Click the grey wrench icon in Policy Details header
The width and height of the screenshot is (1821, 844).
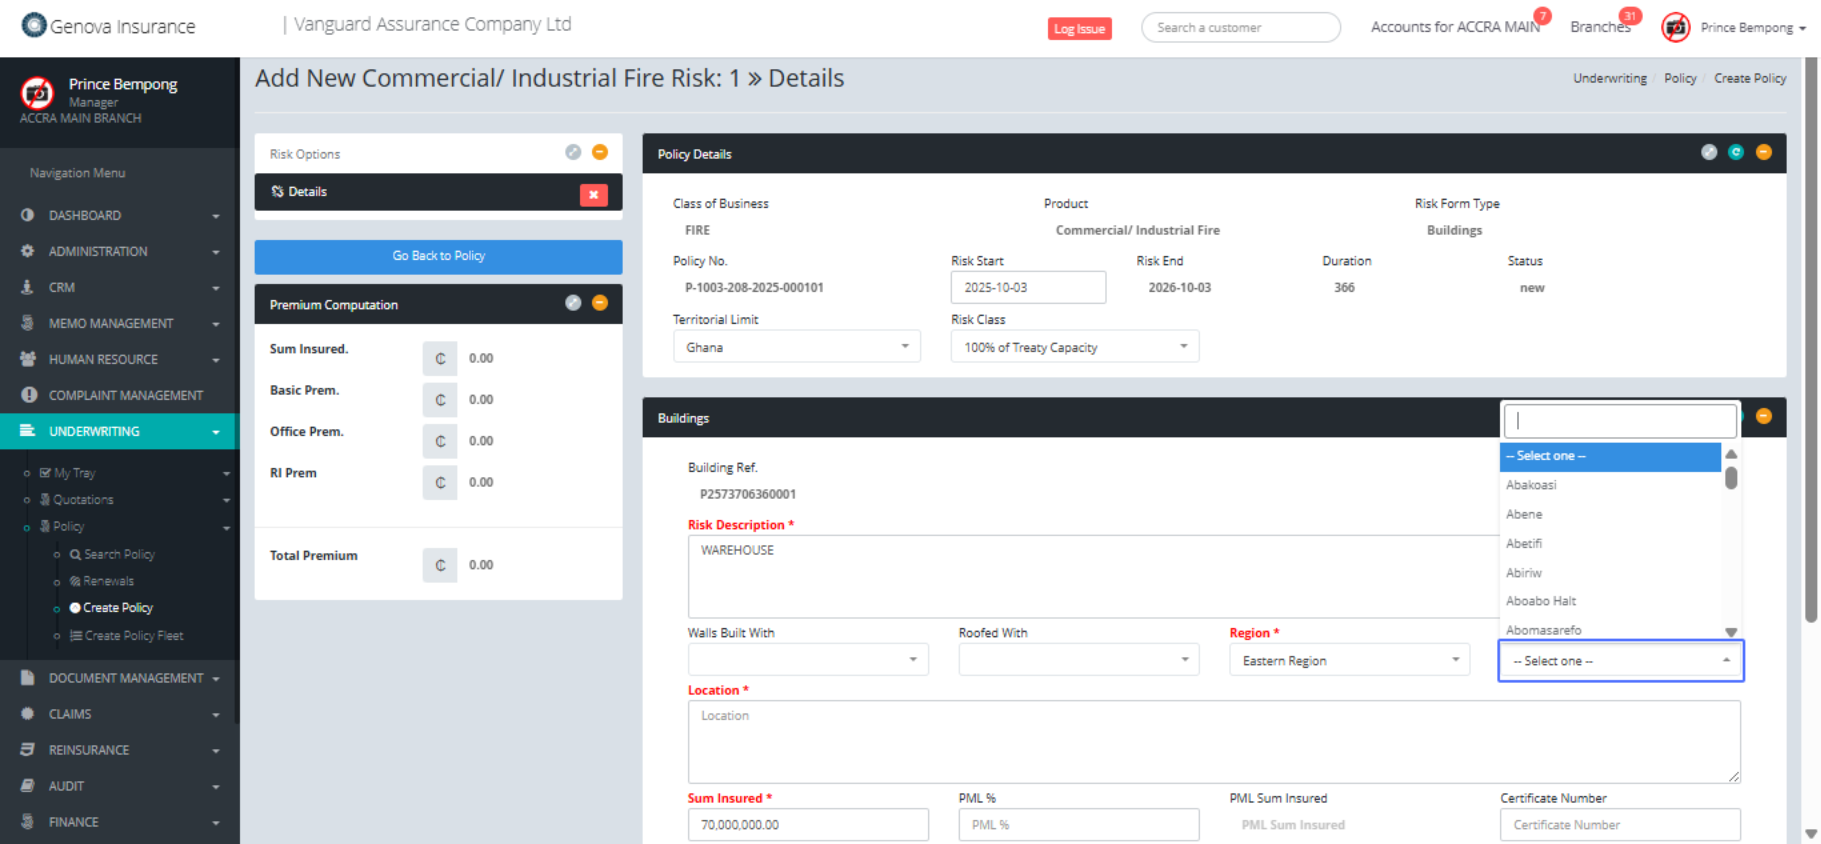coord(1709,152)
